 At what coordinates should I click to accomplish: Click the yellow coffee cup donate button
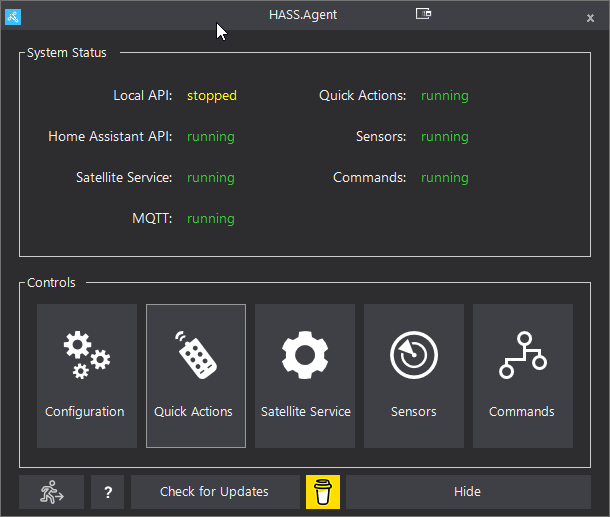(x=323, y=492)
